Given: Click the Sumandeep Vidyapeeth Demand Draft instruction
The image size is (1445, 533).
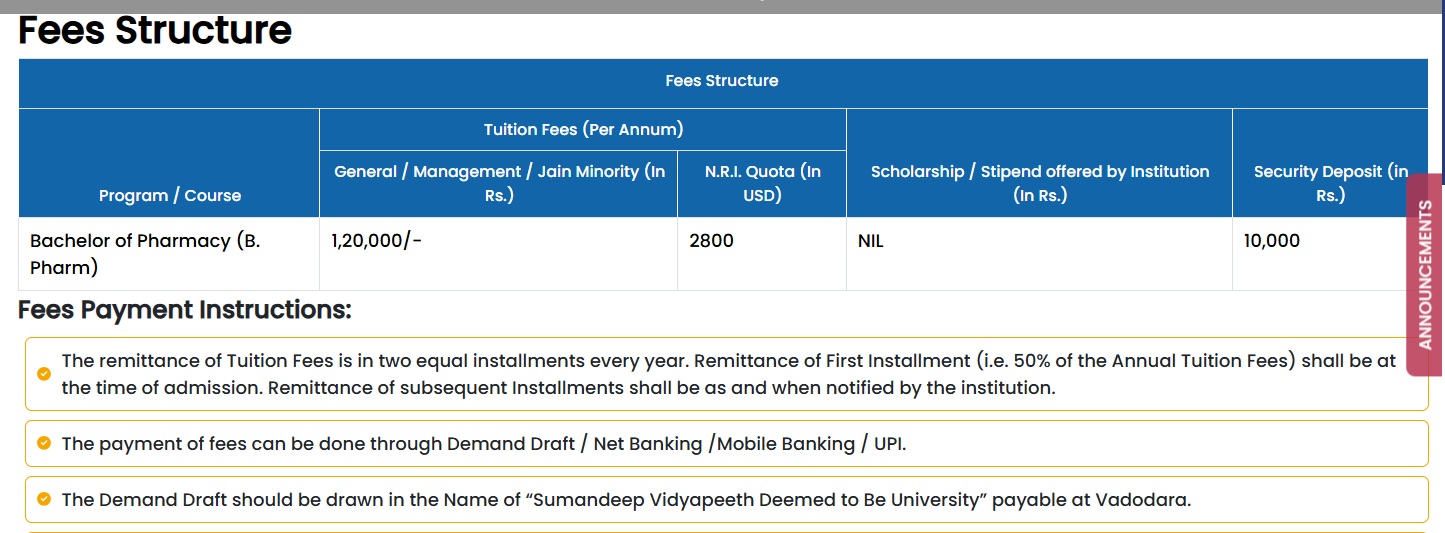Looking at the screenshot, I should [x=626, y=499].
